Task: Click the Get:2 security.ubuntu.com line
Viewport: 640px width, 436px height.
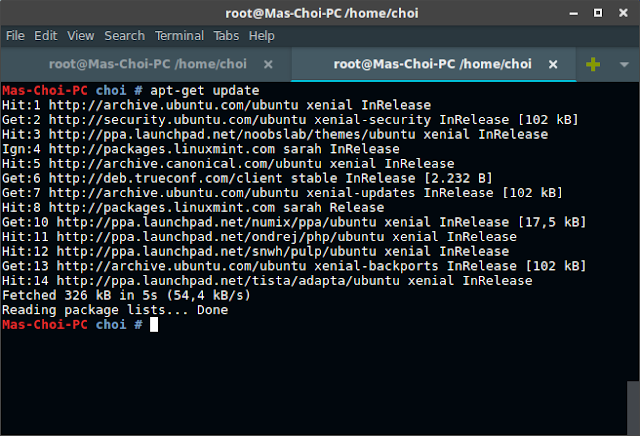Action: pos(290,120)
